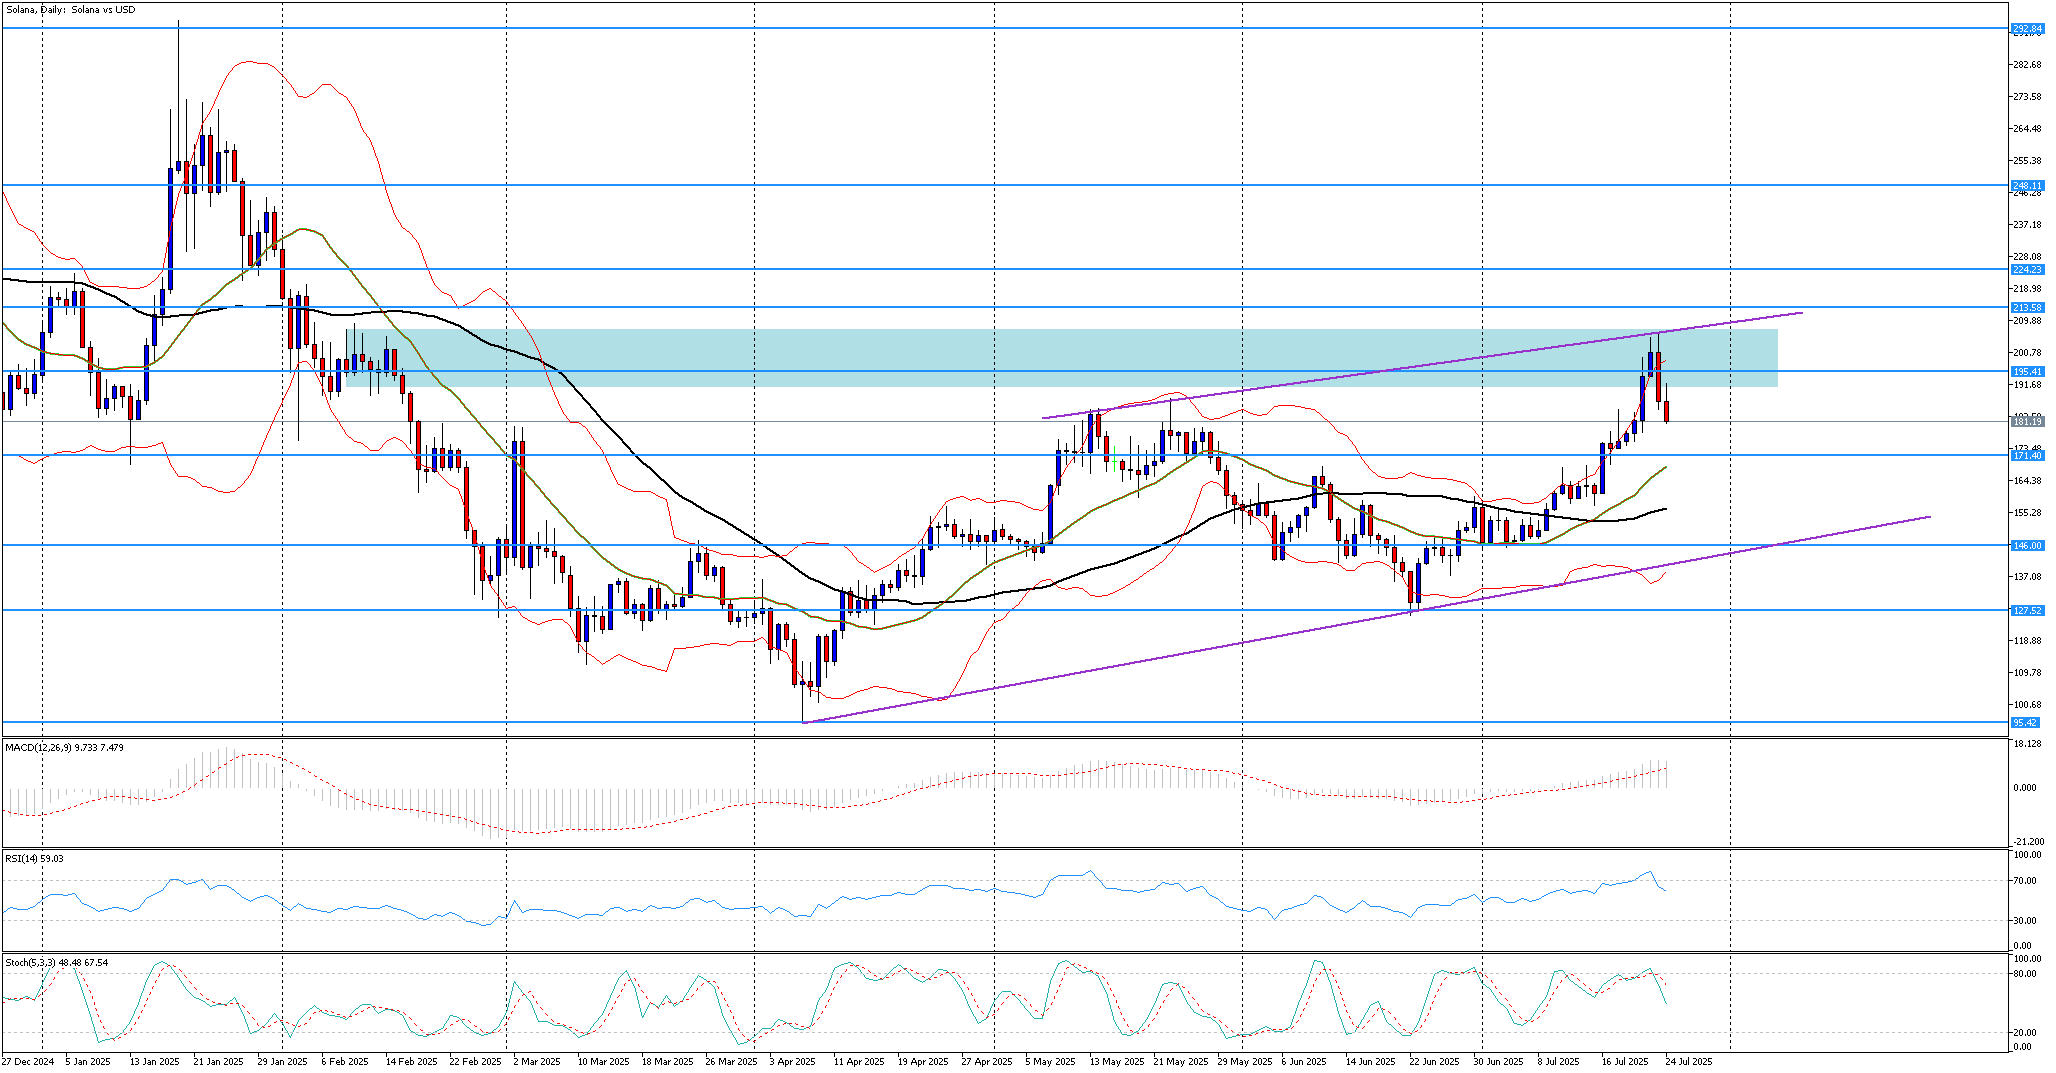This screenshot has width=2056, height=1073.
Task: Click the 8 Jul 2025 date label
Action: 1559,1061
